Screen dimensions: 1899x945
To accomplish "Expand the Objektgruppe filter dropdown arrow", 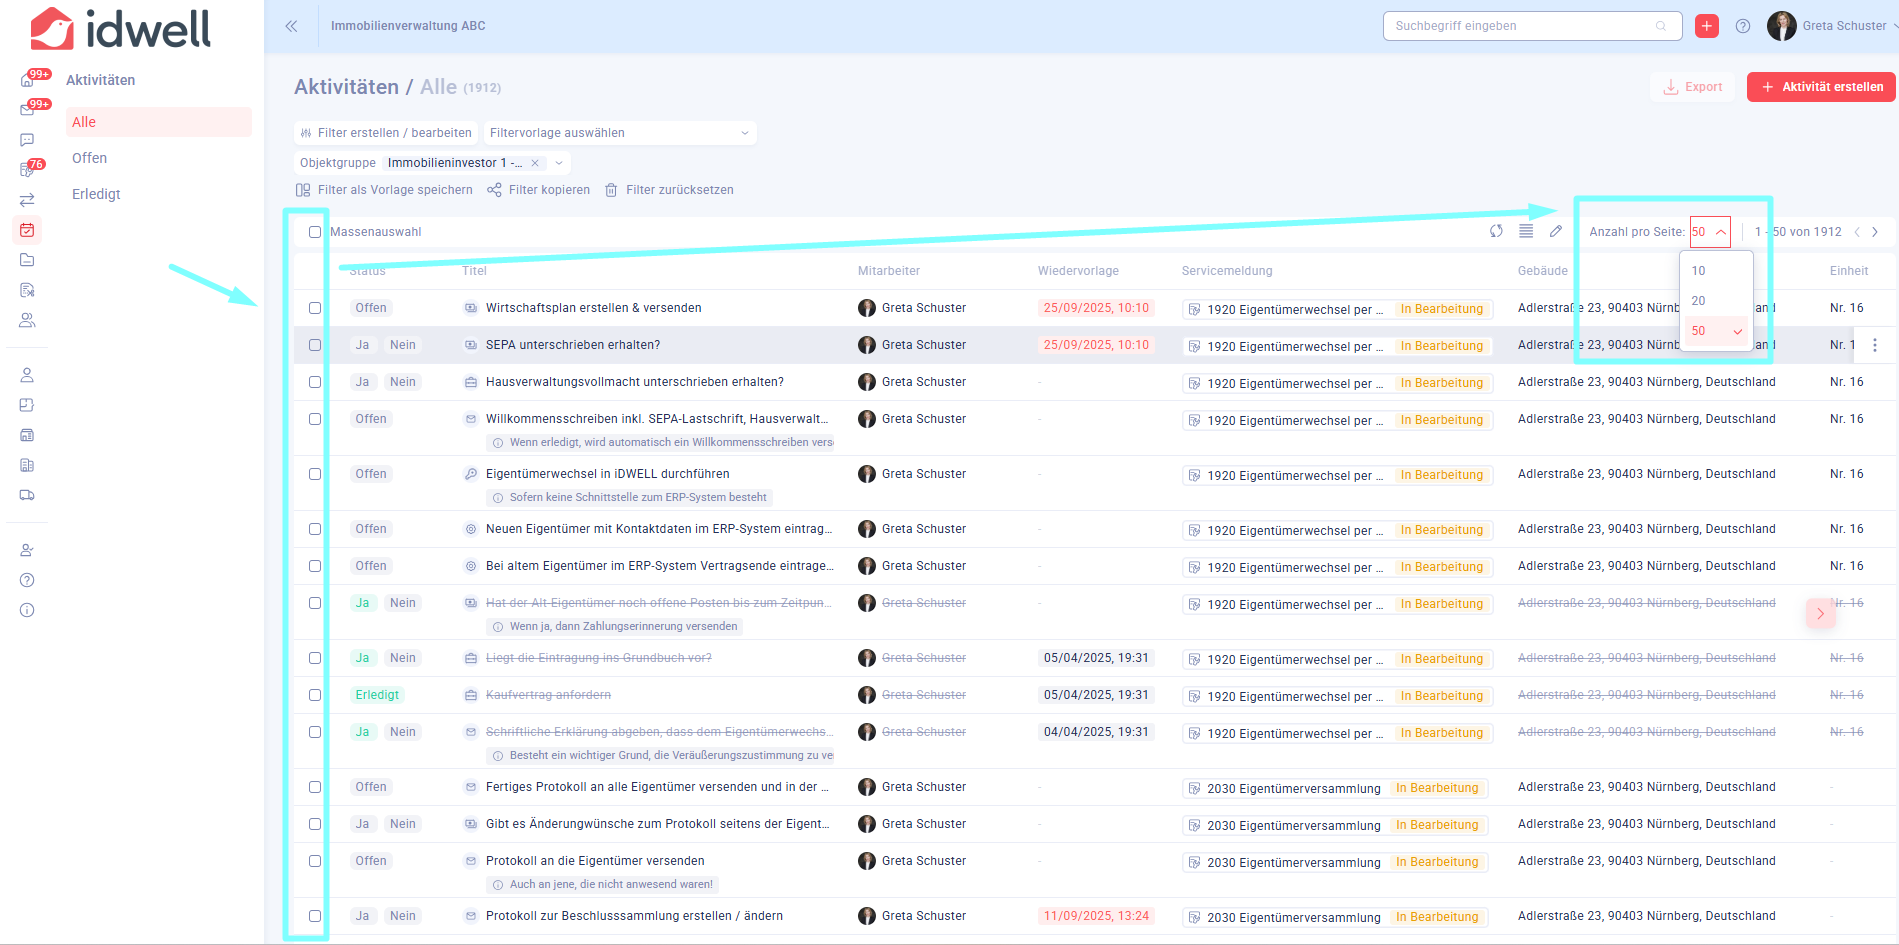I will click(559, 163).
